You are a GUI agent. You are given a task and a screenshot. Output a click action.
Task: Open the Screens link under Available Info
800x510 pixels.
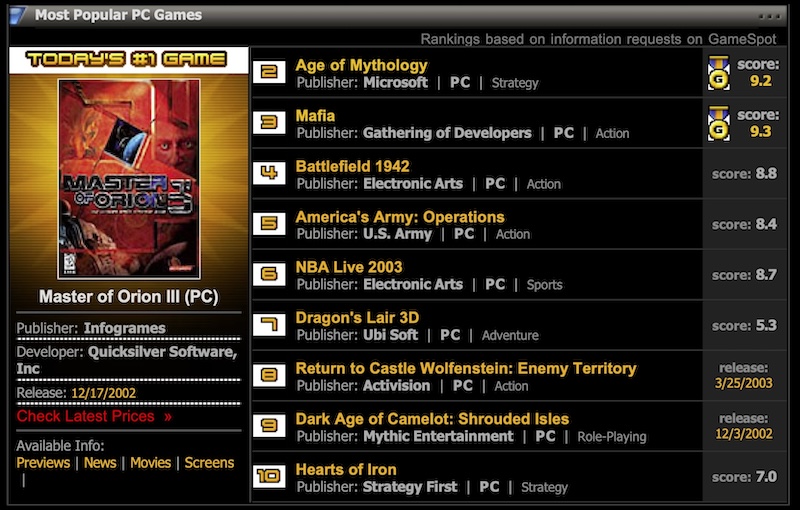209,463
